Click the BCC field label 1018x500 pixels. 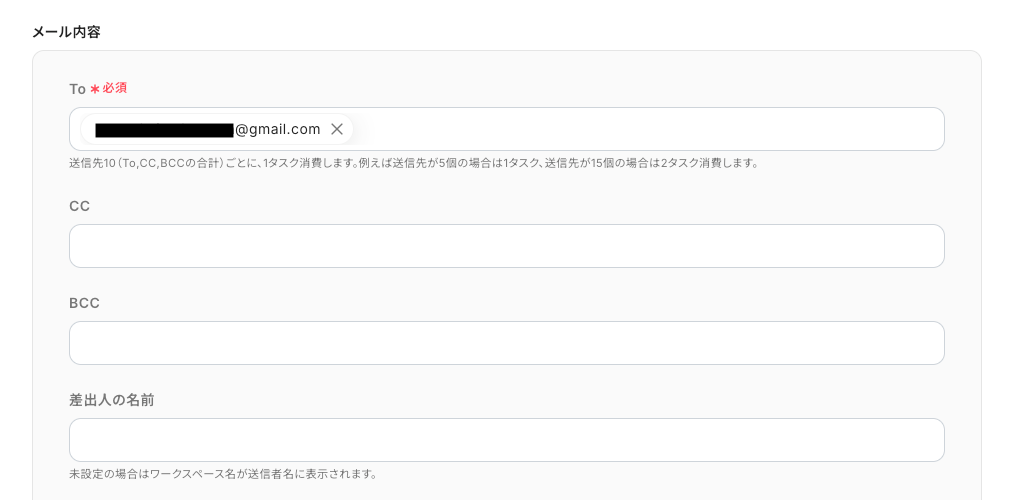tap(84, 303)
